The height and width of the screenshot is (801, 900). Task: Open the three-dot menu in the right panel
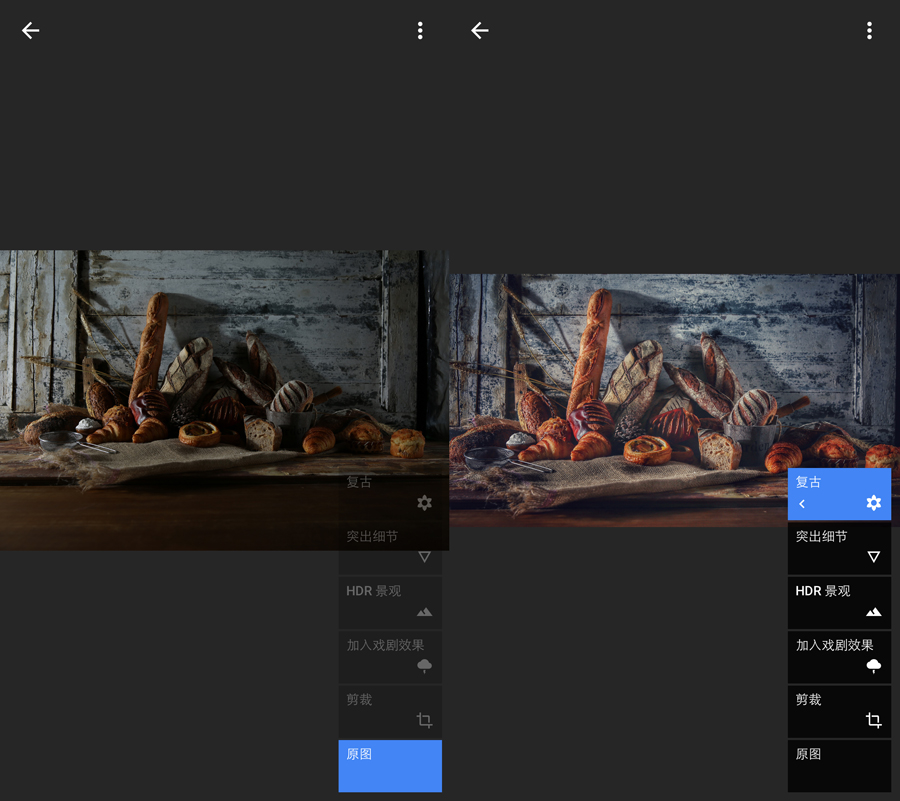[x=869, y=31]
